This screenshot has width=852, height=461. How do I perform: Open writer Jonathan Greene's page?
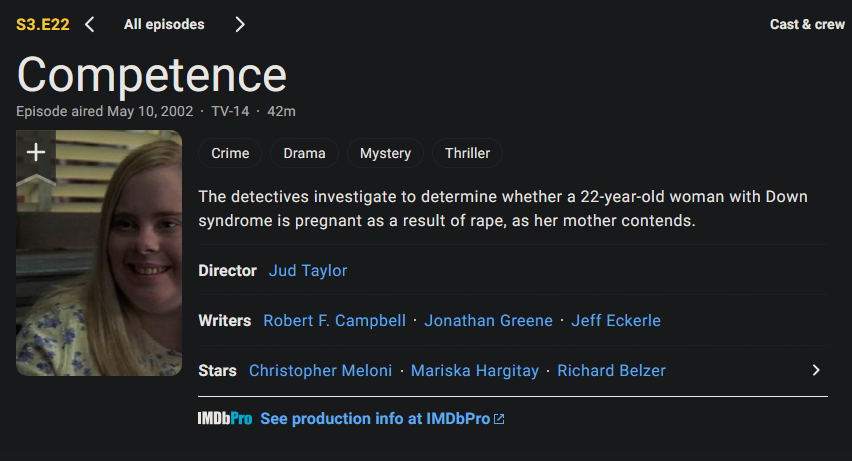click(x=488, y=320)
